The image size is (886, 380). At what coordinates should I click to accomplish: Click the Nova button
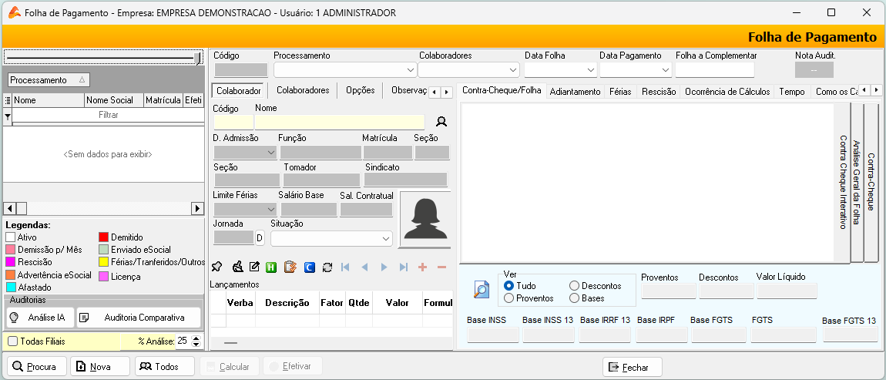pos(100,367)
